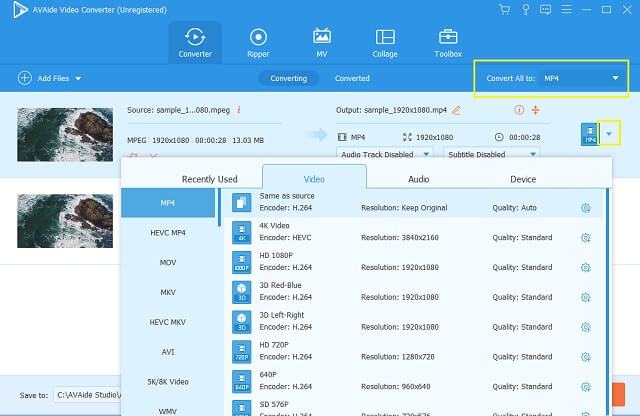
Task: Open settings gear for 4K Video
Action: point(586,238)
